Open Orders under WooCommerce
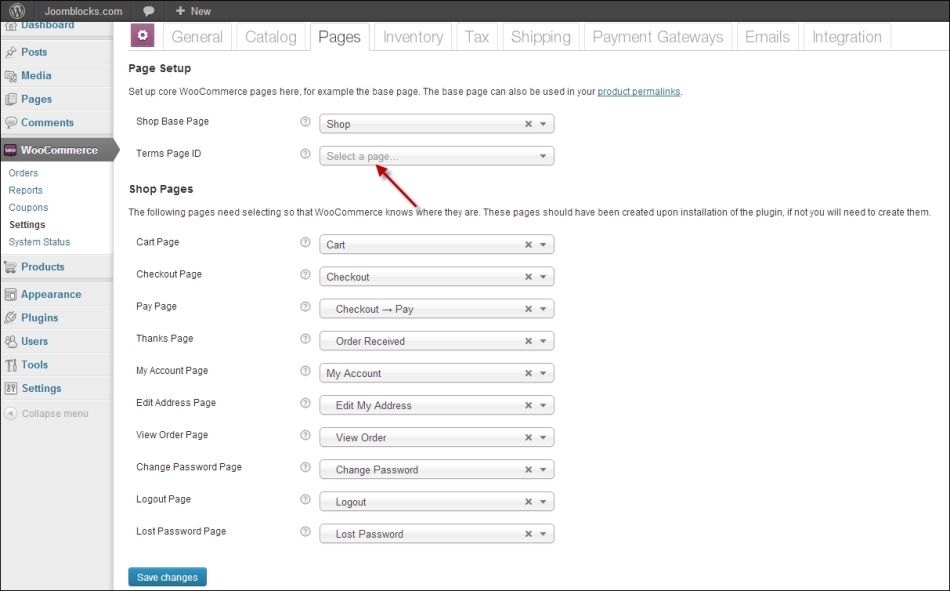Image resolution: width=950 pixels, height=591 pixels. (23, 173)
